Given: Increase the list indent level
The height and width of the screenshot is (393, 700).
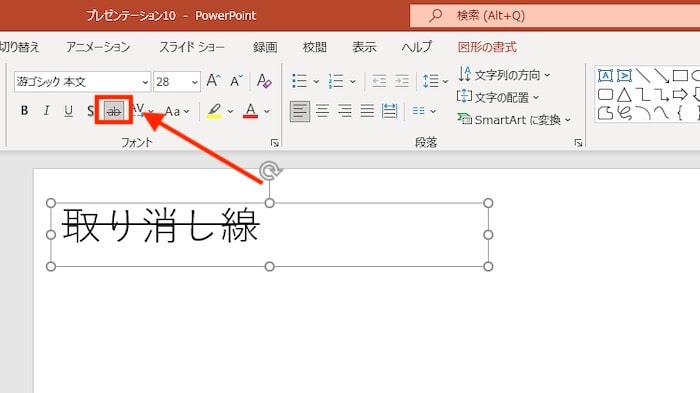Looking at the screenshot, I should point(402,81).
